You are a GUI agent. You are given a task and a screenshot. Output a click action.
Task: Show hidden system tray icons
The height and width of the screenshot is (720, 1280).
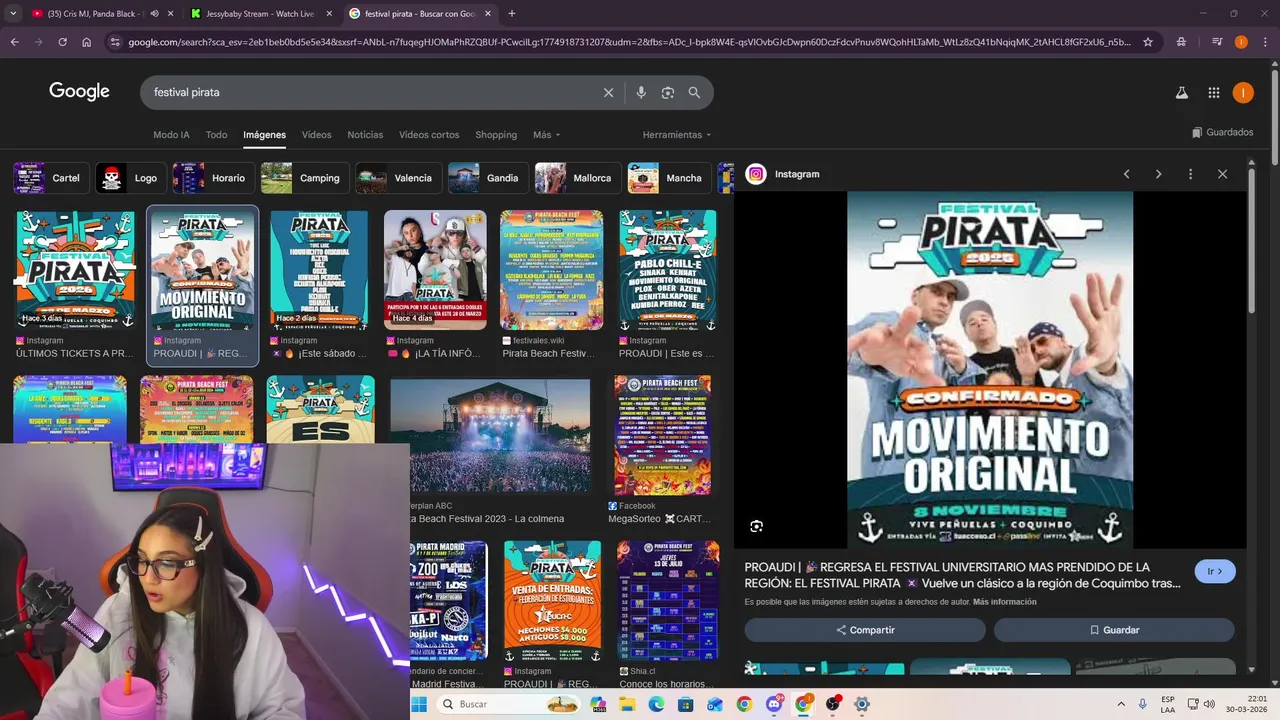point(1120,704)
